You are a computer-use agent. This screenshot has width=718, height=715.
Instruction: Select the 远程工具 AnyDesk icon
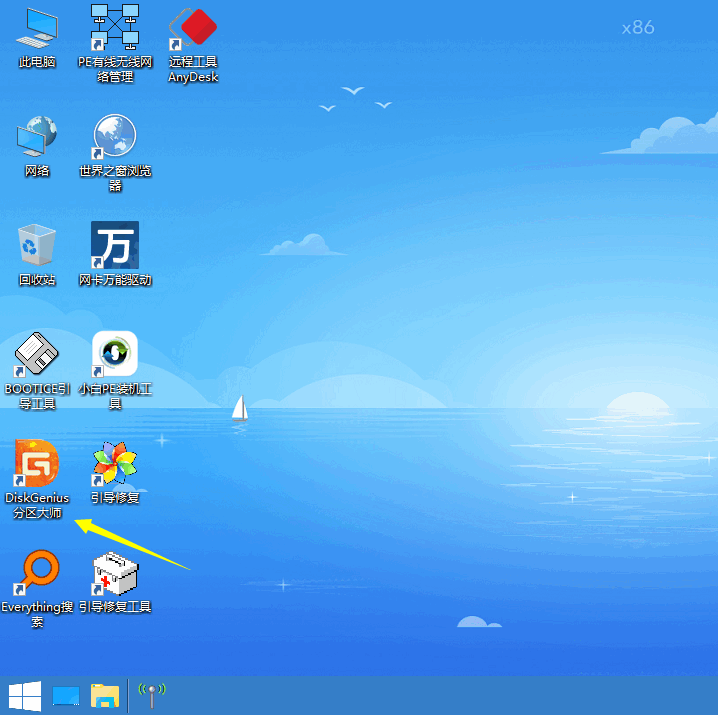(193, 28)
